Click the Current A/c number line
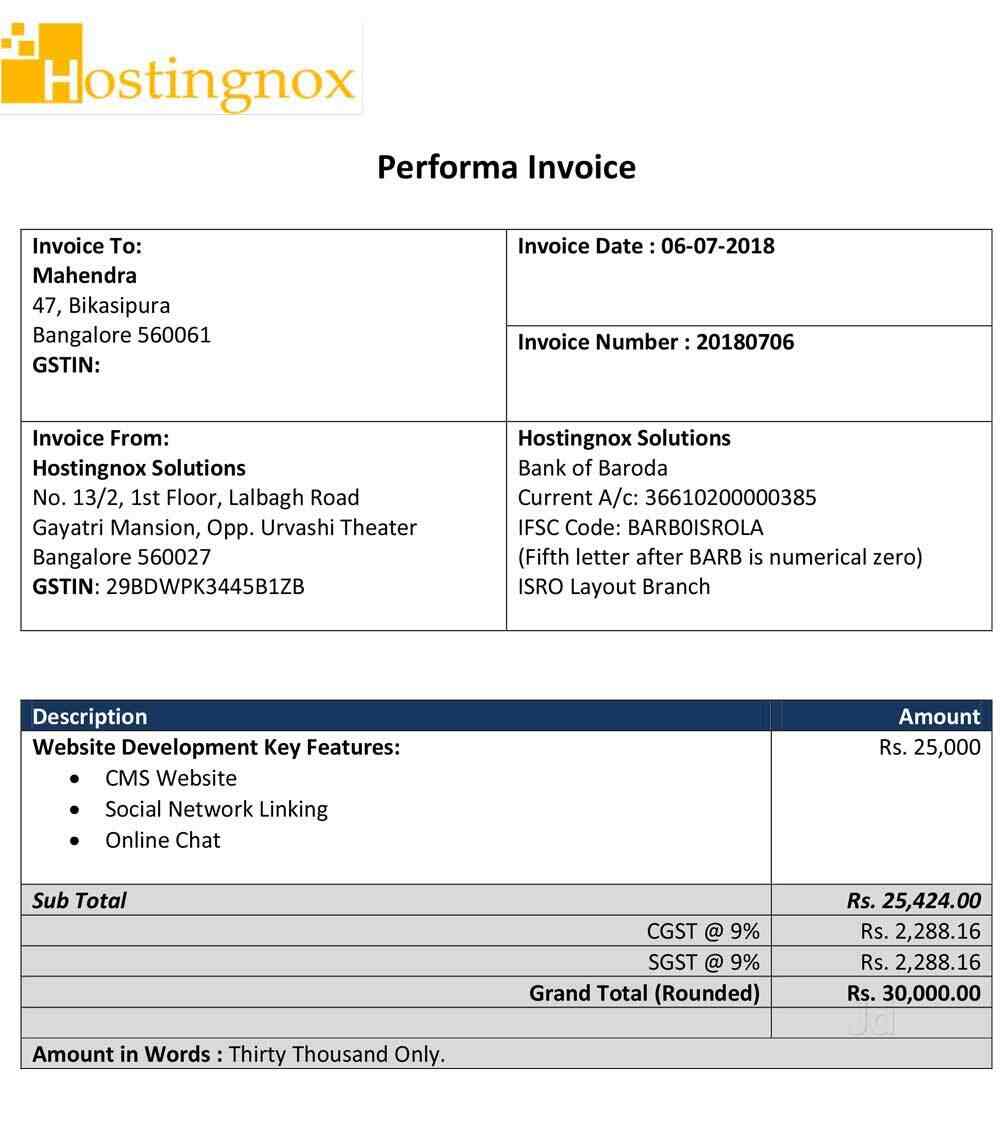The width and height of the screenshot is (1005, 1139). pos(666,497)
